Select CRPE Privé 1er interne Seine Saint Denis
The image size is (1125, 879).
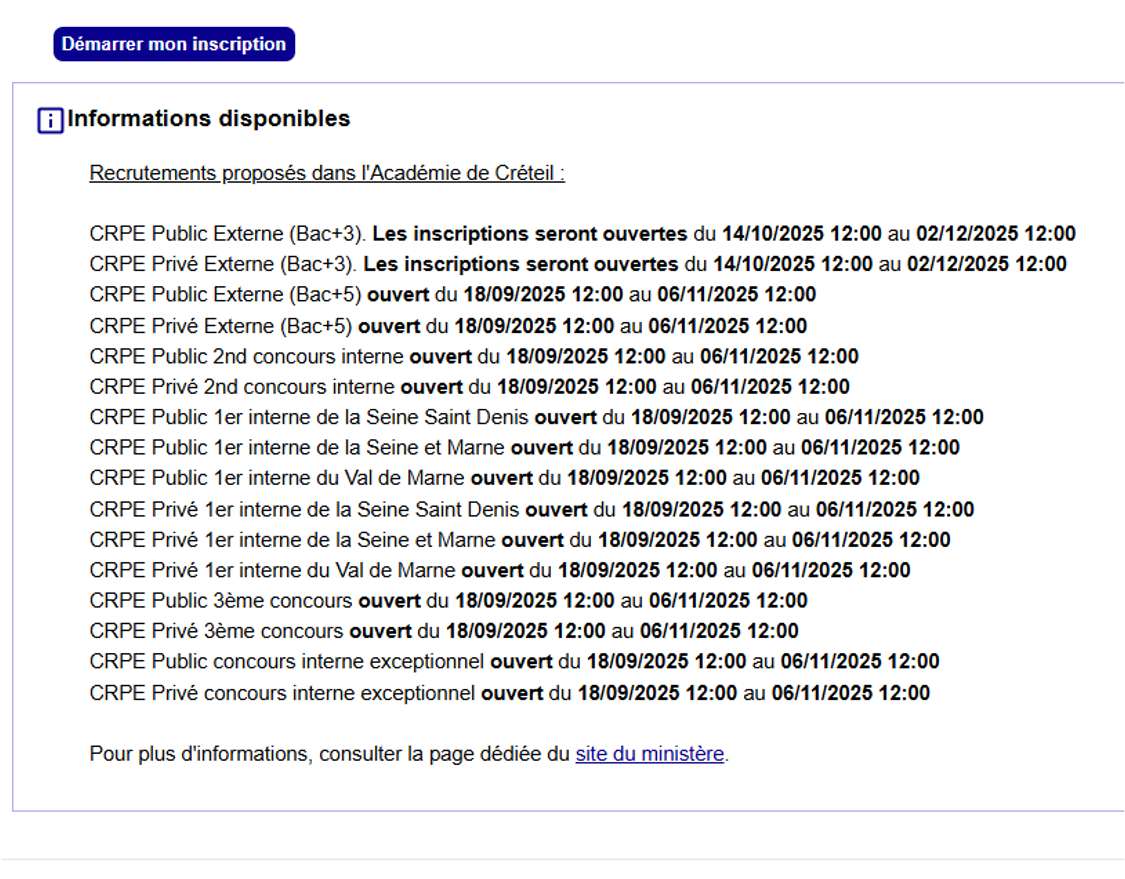(x=531, y=510)
